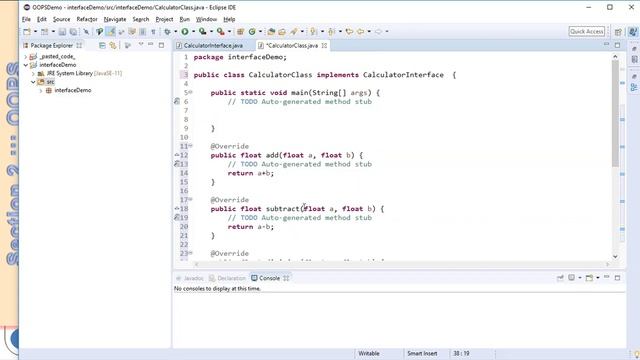
Task: Switch to the Declaration tab
Action: [x=227, y=278]
